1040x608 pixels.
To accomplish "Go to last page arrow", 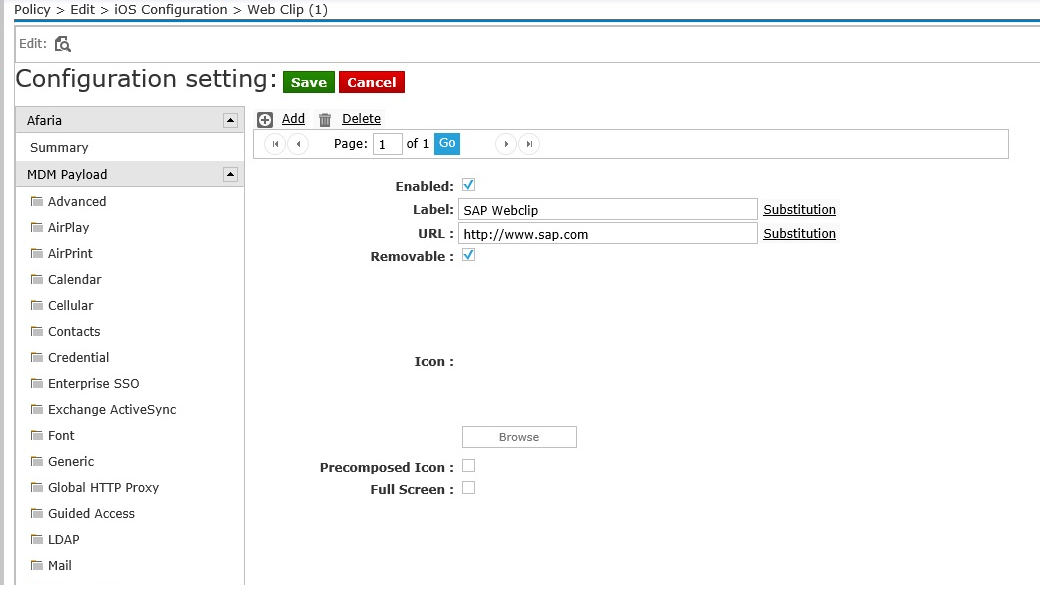I will tap(529, 144).
